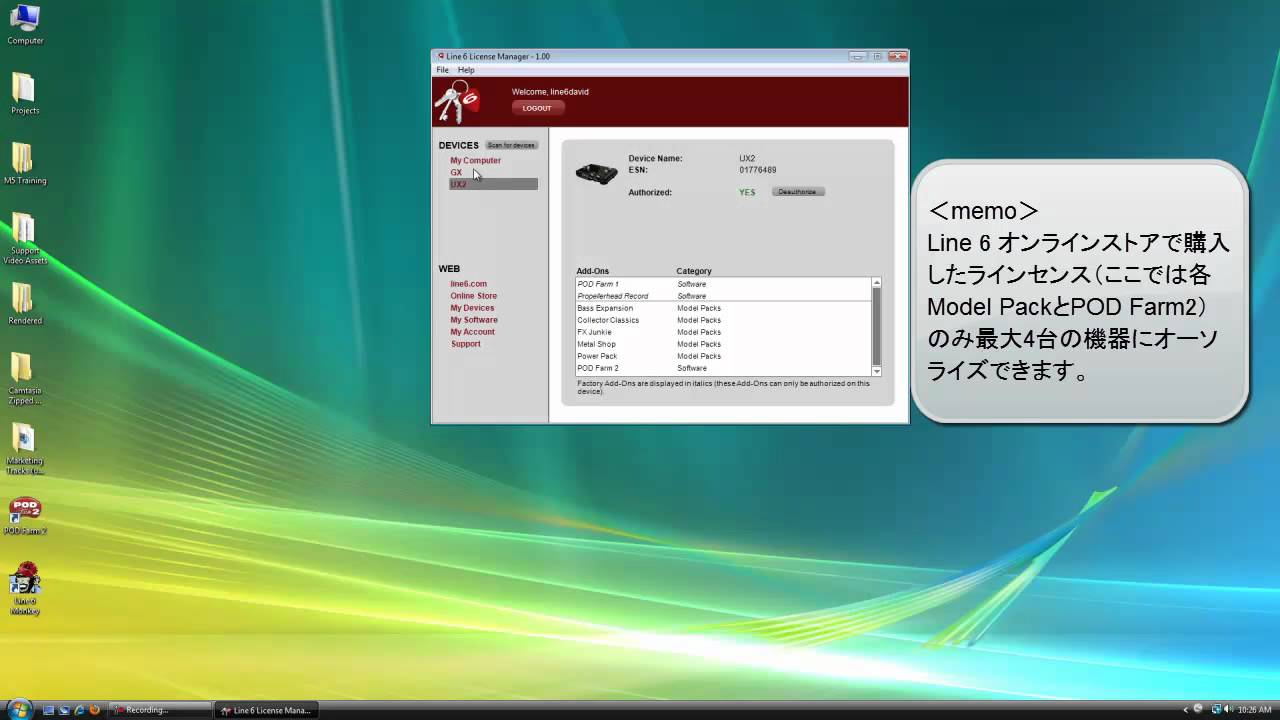Click the Add-Ons list vertical scrollbar
The image size is (1280, 720).
877,327
